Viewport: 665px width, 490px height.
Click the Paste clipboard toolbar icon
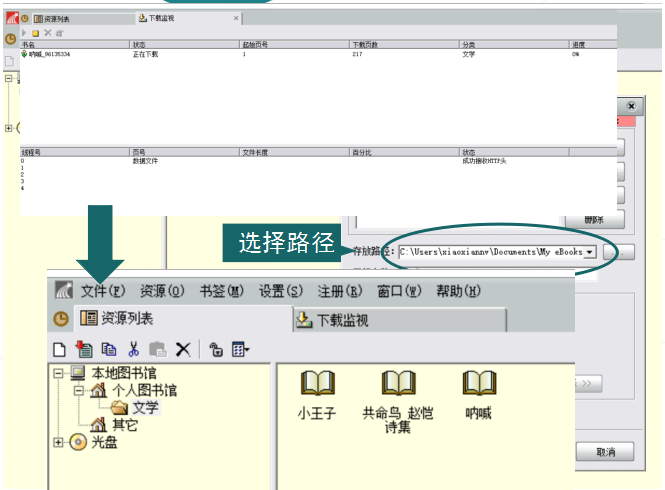point(157,349)
